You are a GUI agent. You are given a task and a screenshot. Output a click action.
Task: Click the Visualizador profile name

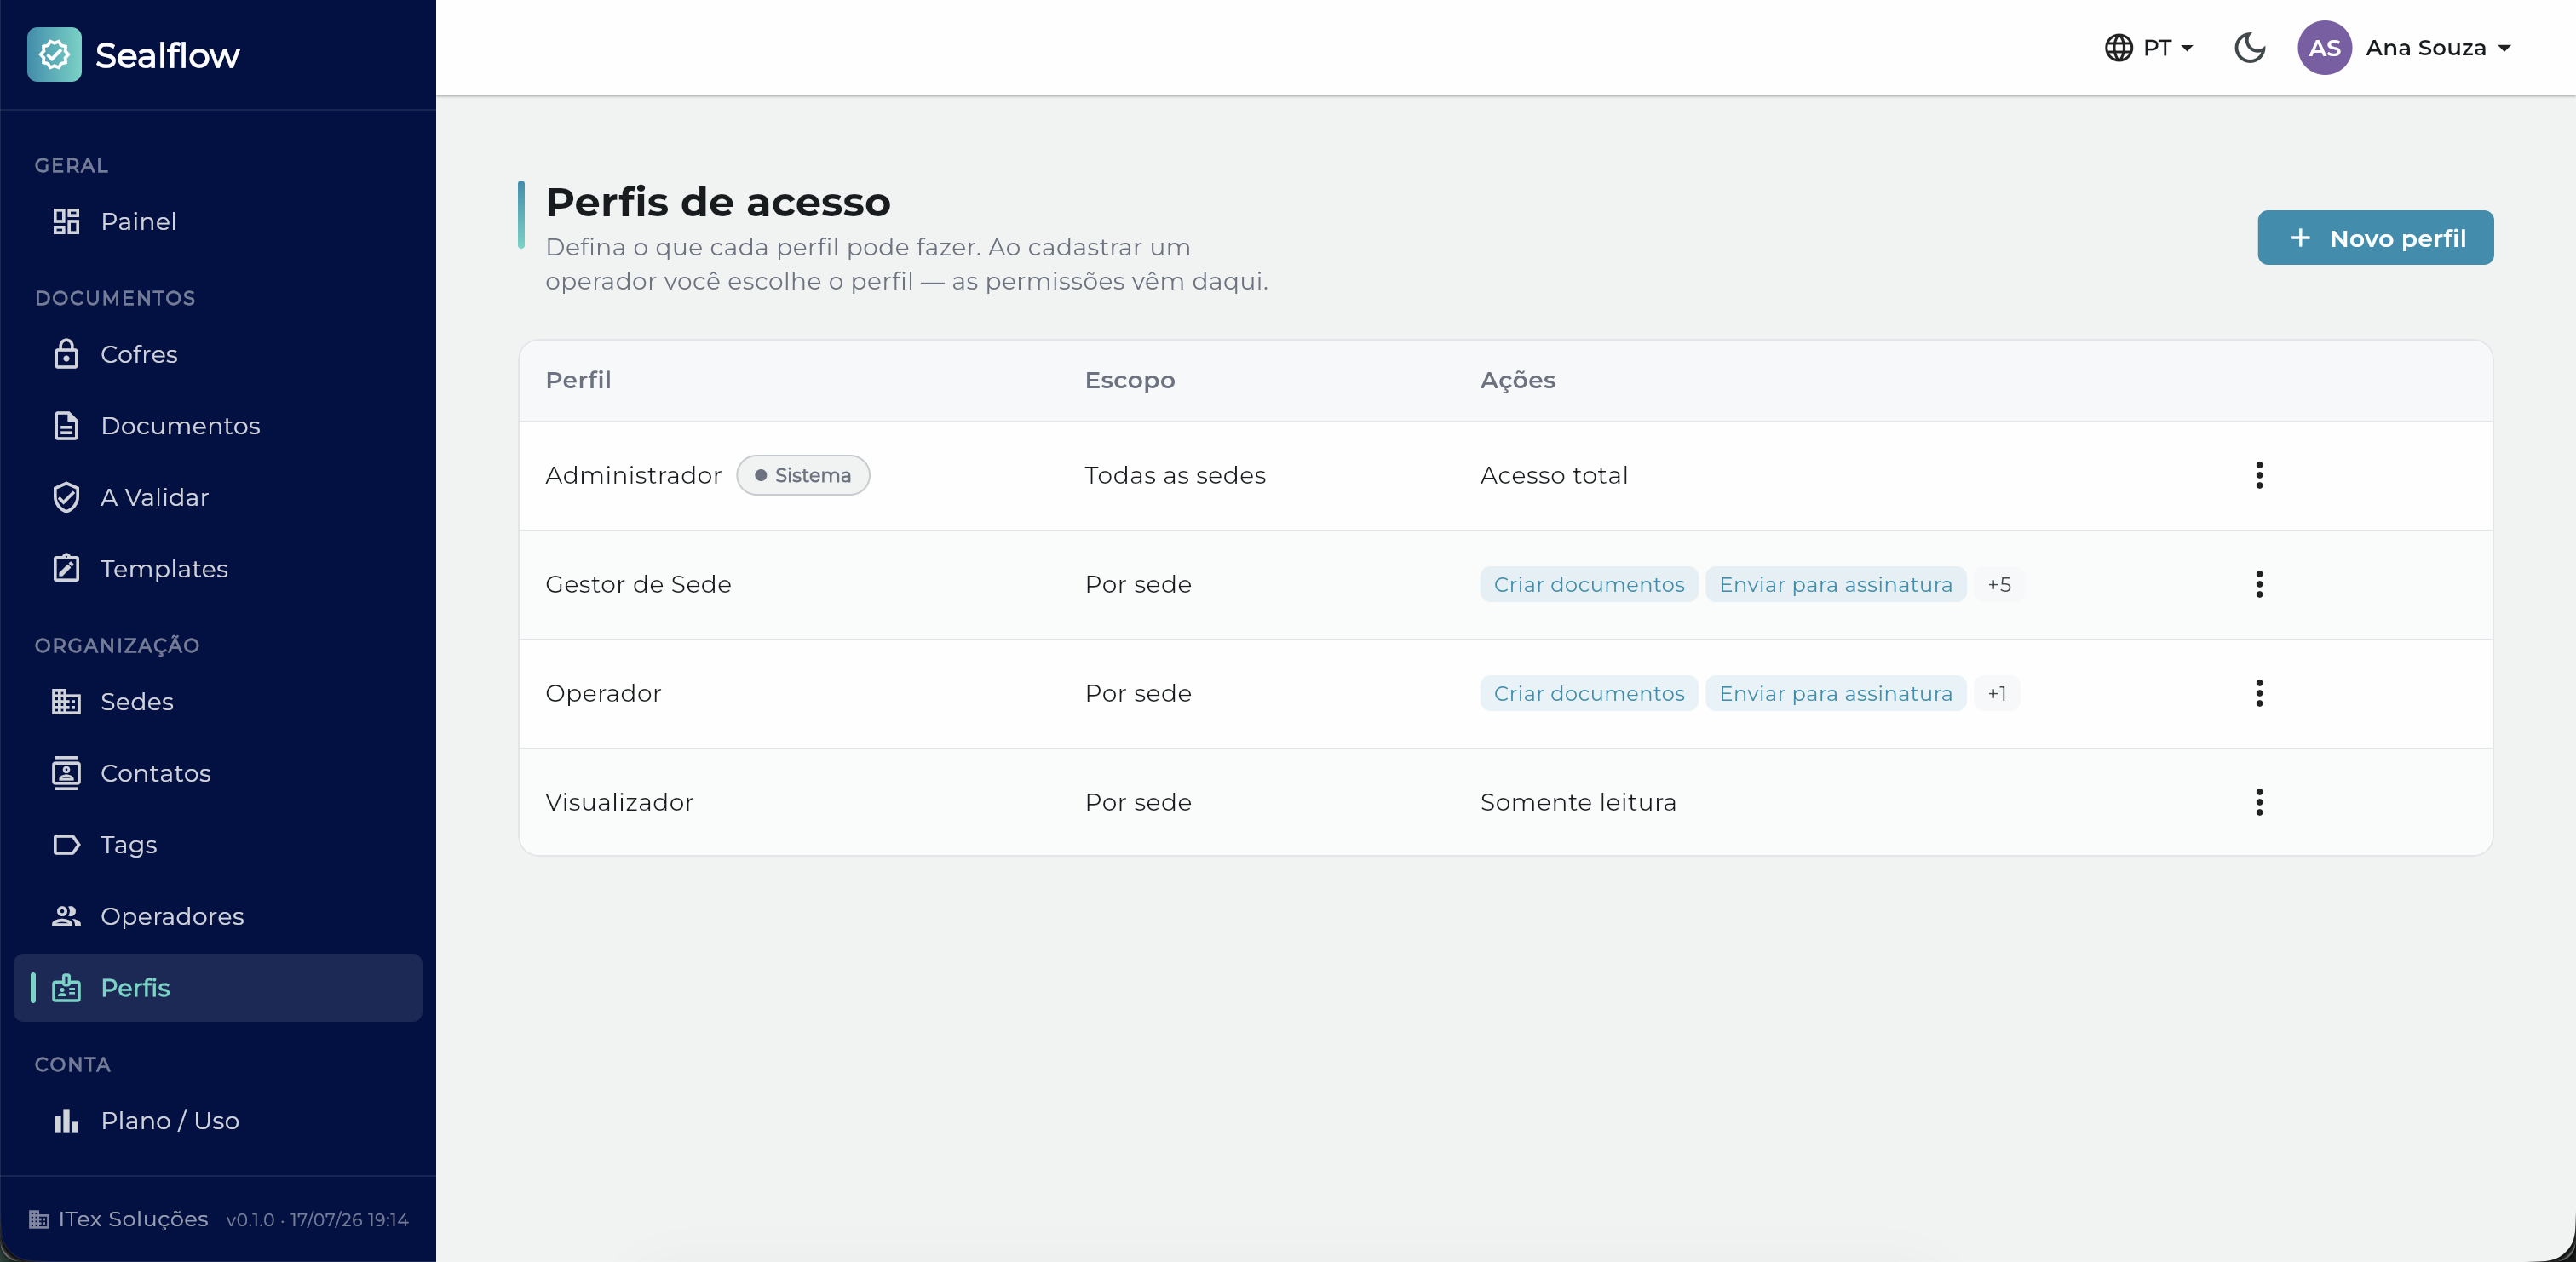pos(619,802)
